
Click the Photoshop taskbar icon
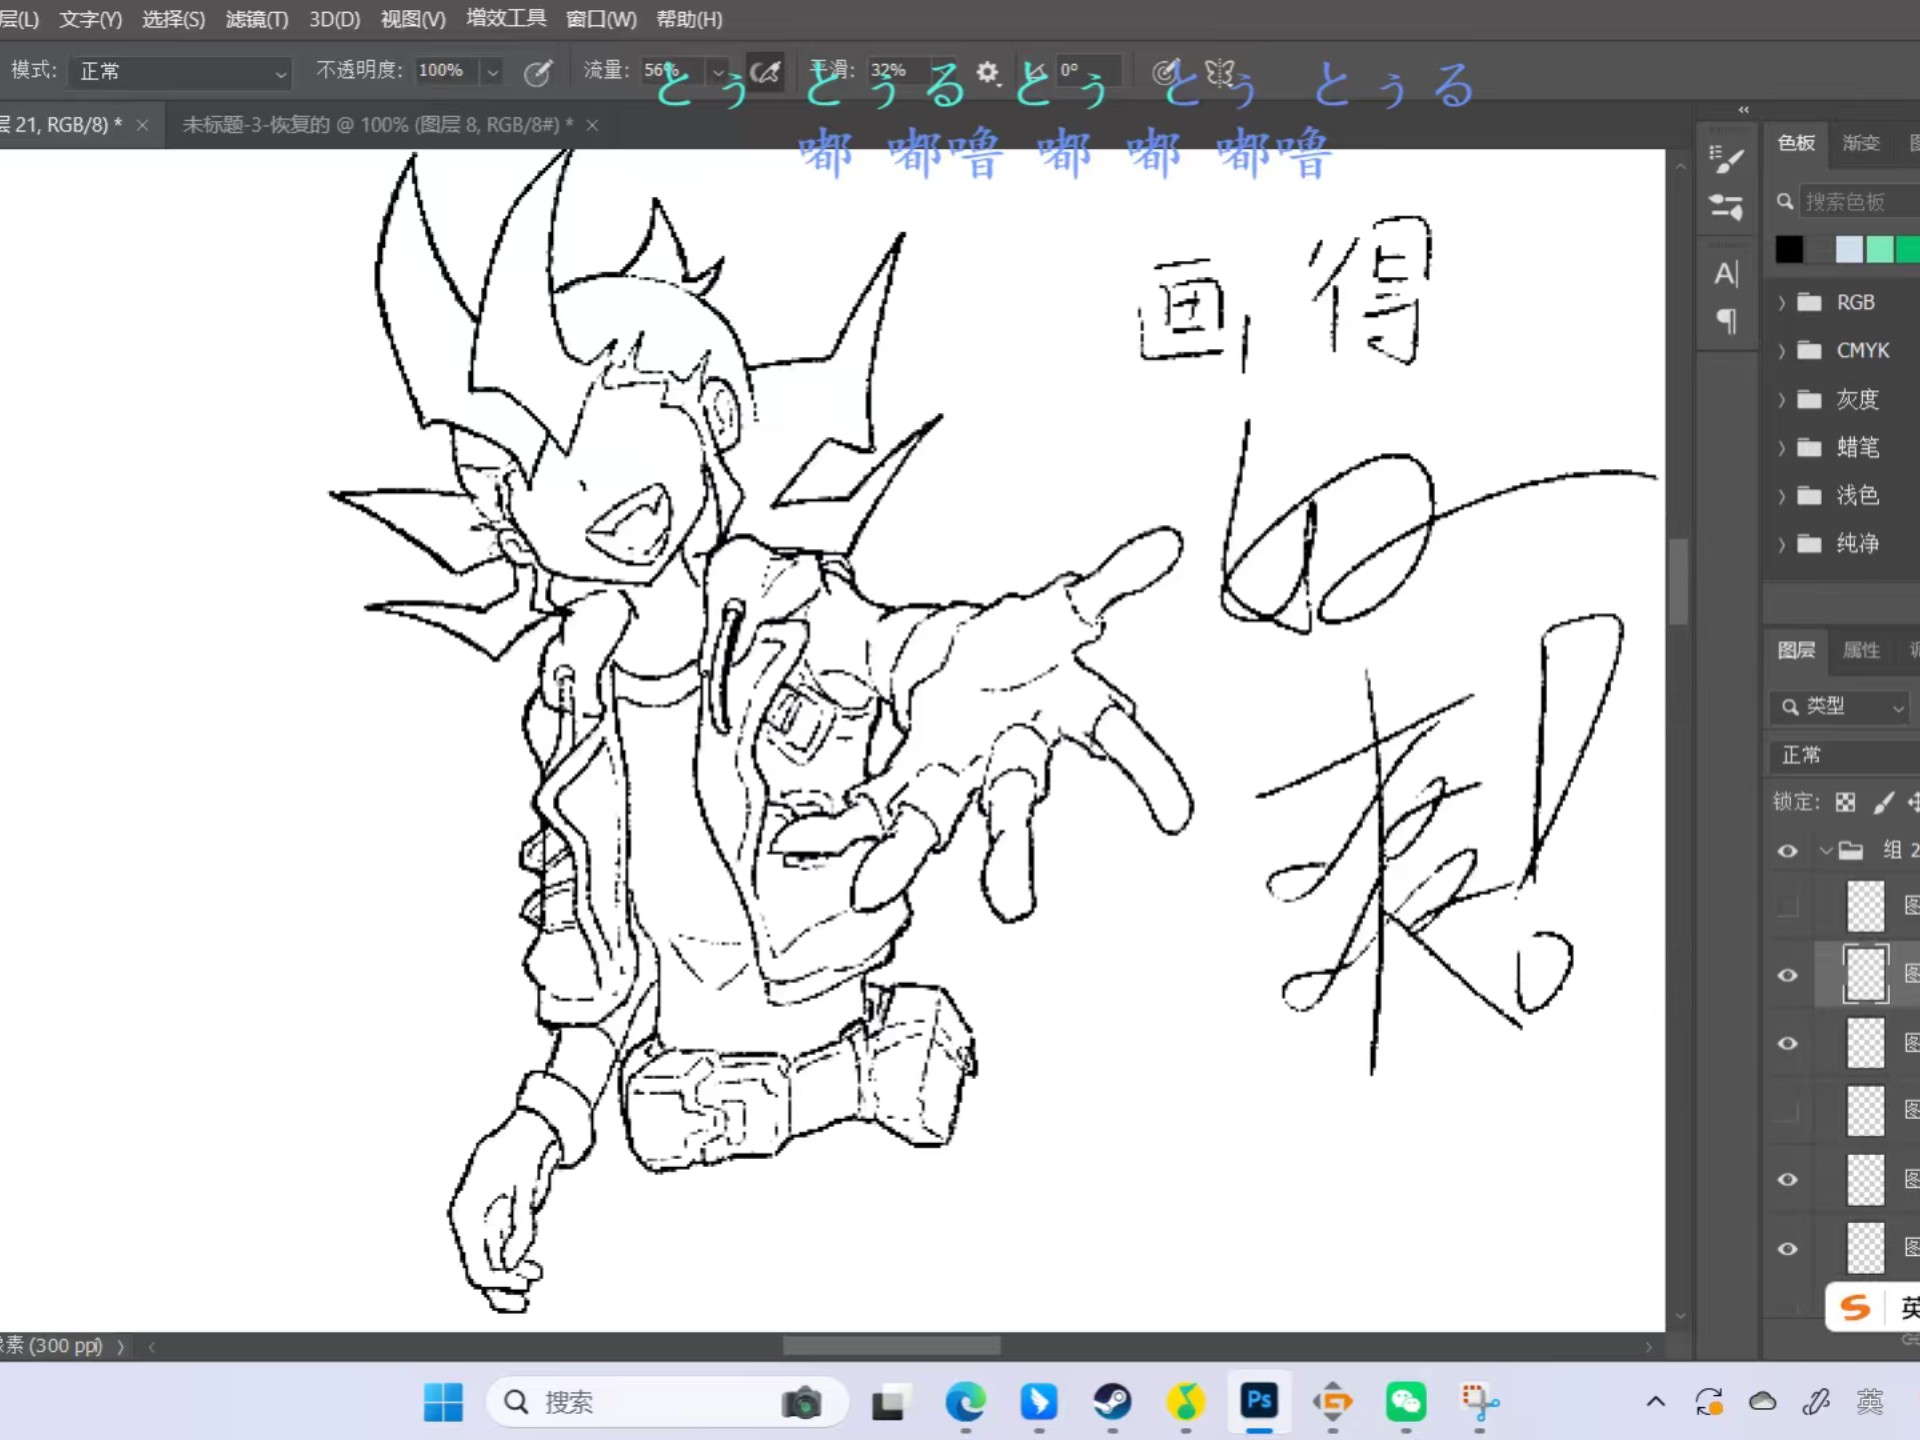pos(1259,1400)
